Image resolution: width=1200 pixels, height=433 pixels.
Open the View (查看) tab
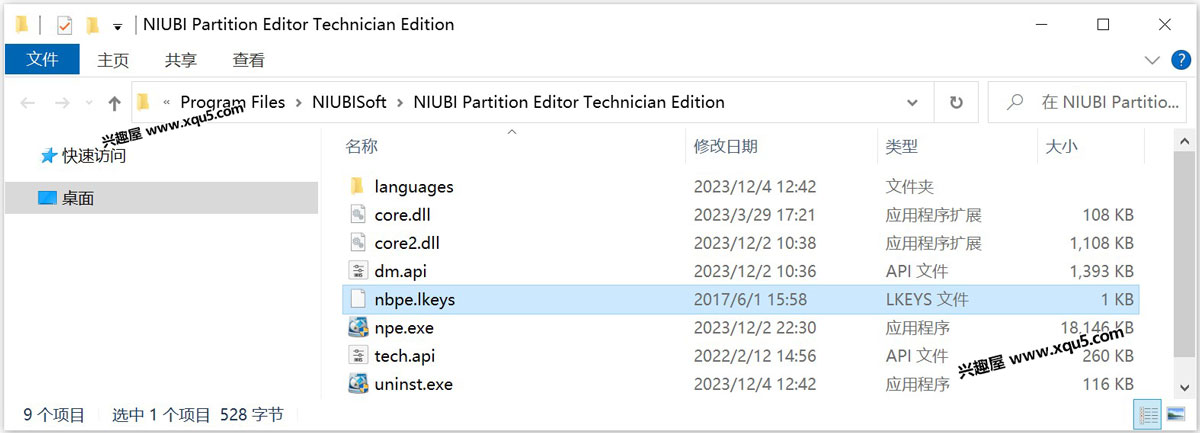(249, 60)
